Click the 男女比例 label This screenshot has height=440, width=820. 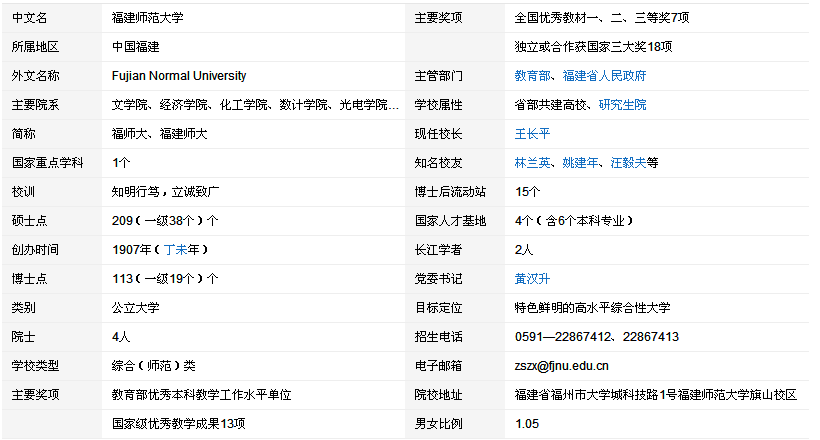click(439, 424)
